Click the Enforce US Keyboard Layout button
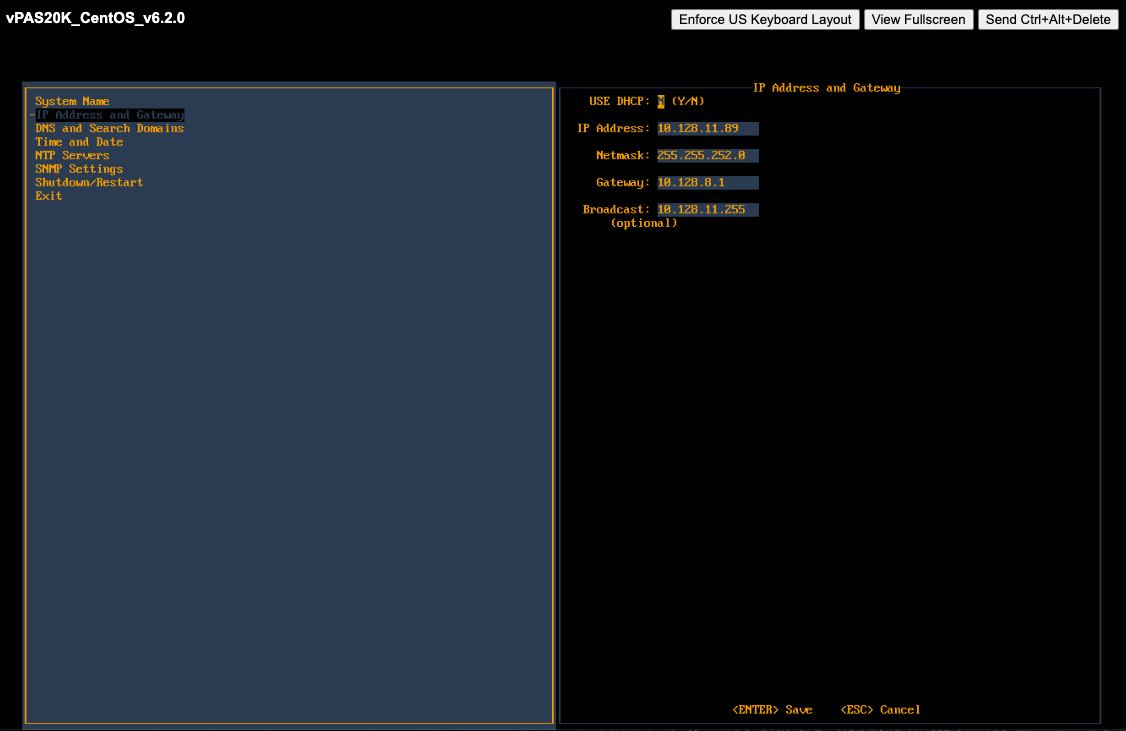Viewport: 1126px width, 731px height. [x=765, y=19]
